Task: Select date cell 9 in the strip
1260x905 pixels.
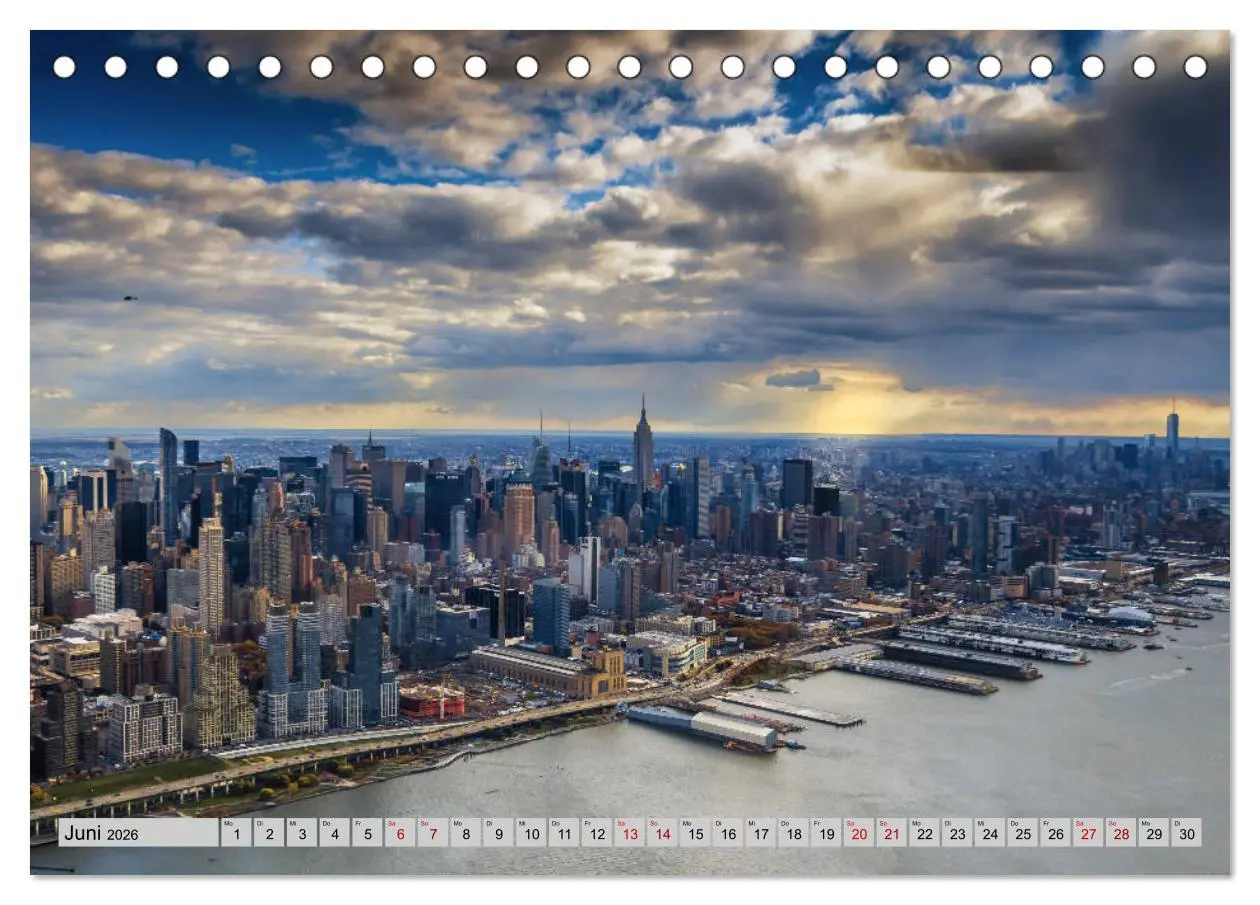Action: pyautogui.click(x=498, y=833)
